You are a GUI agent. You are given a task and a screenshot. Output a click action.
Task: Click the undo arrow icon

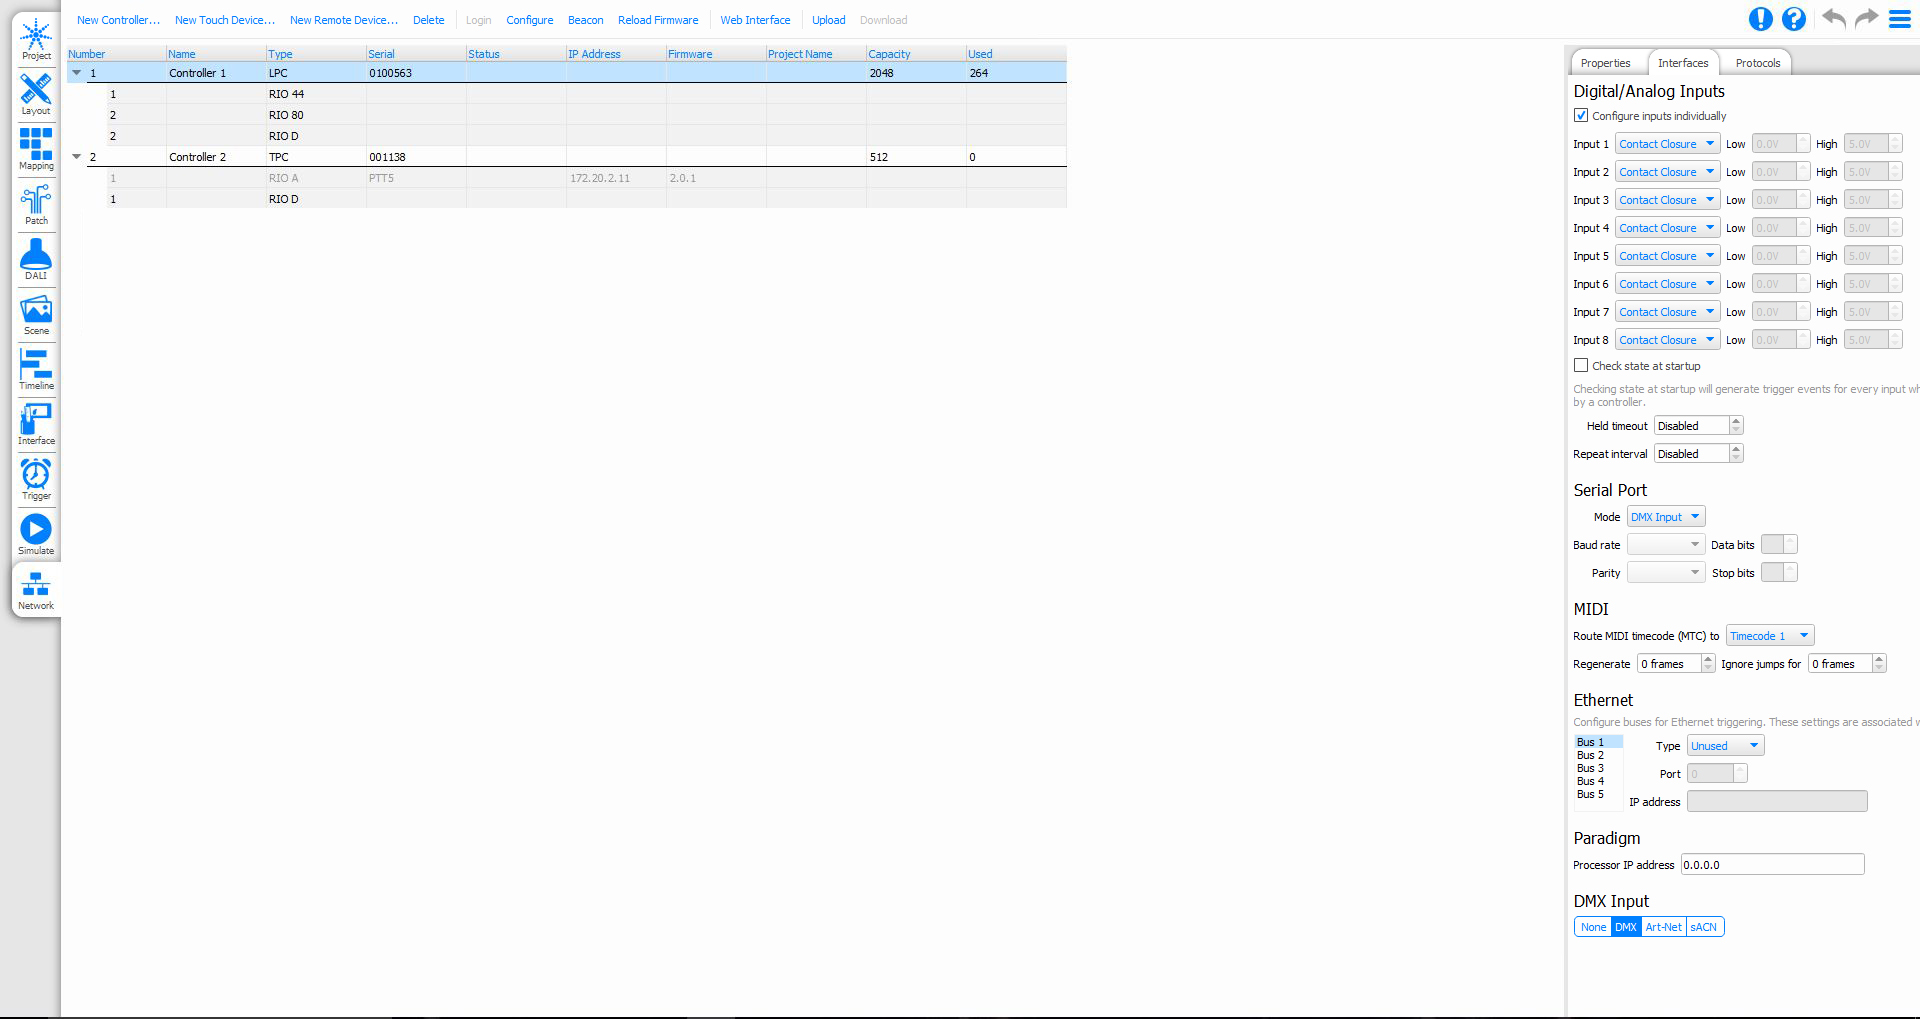tap(1833, 19)
